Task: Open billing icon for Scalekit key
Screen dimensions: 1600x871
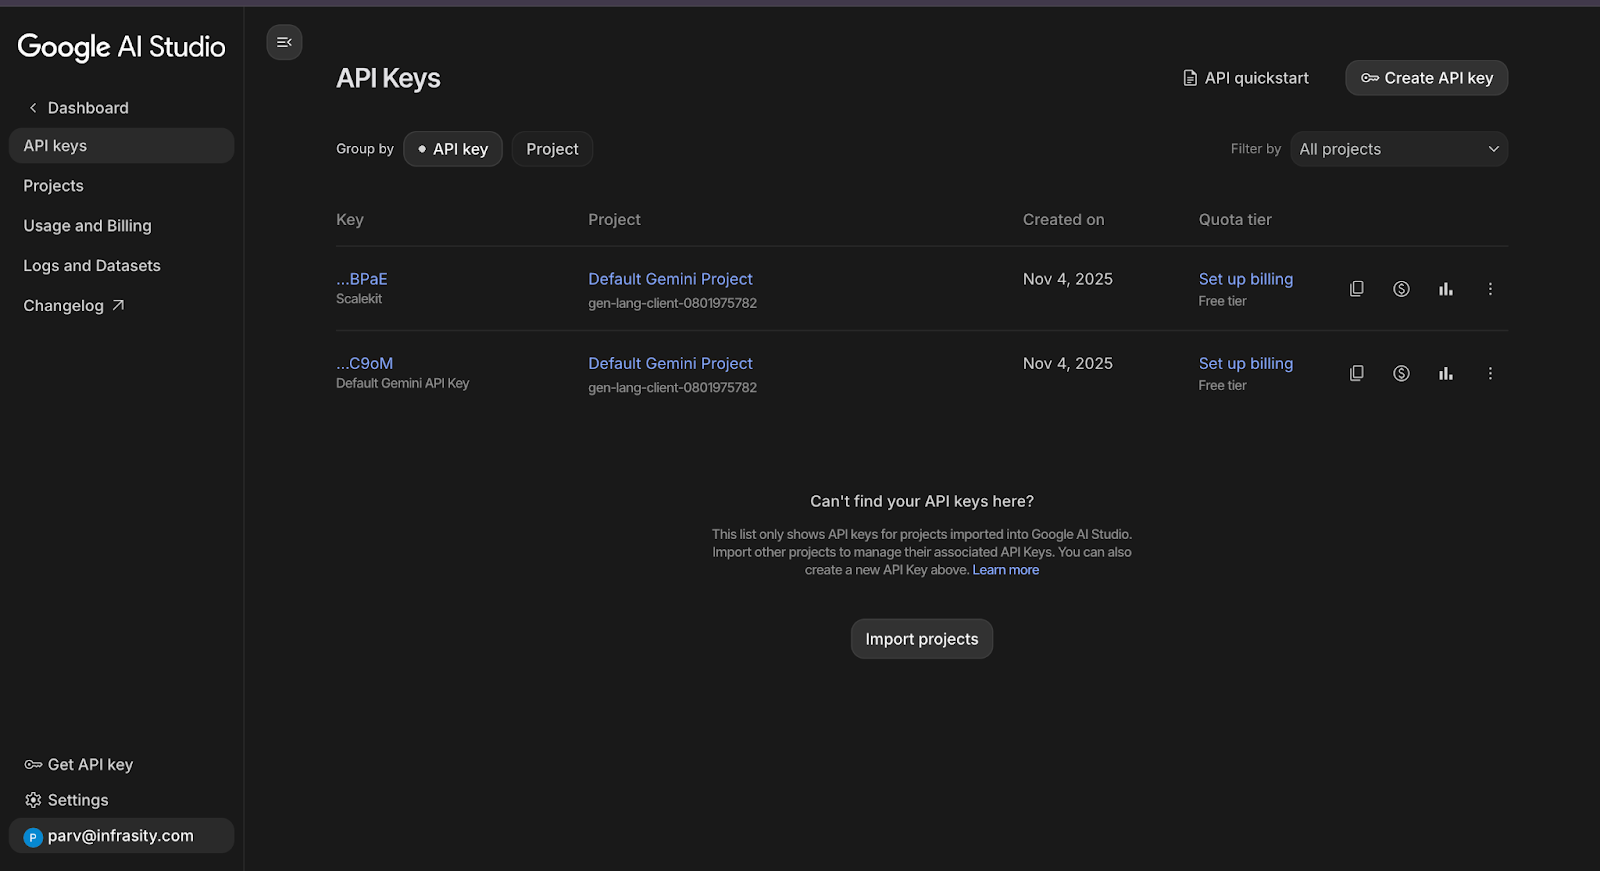Action: click(1401, 289)
